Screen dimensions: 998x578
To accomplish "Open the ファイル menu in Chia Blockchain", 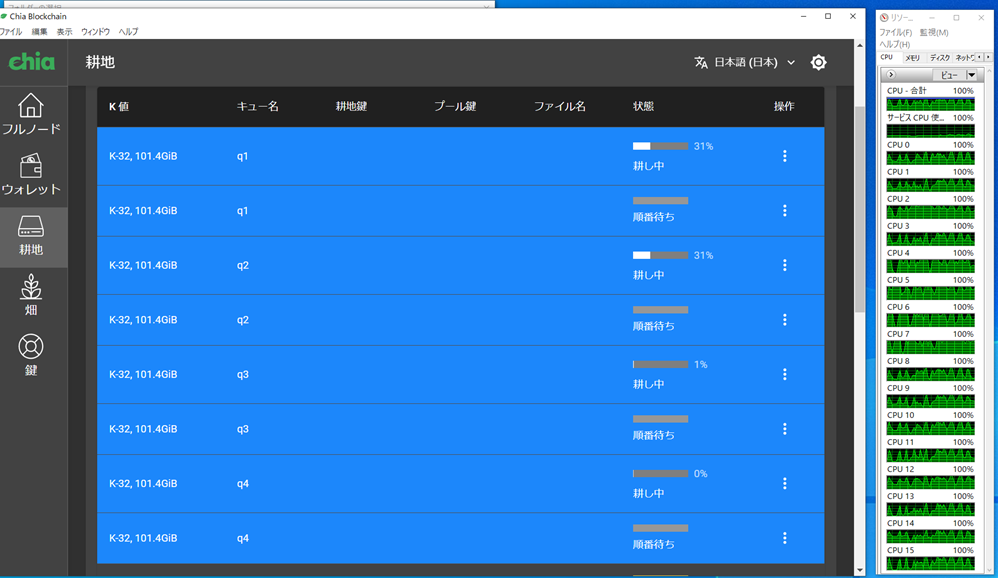I will coord(11,32).
